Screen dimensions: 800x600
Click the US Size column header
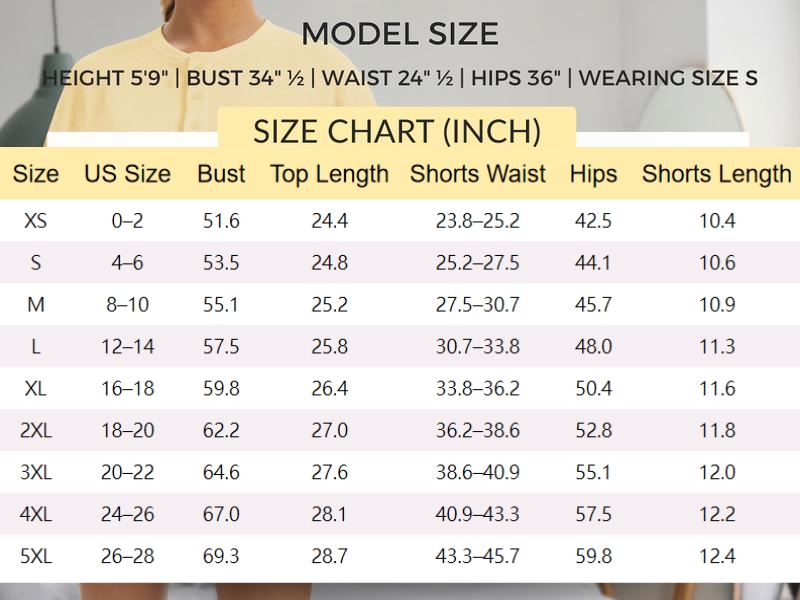[x=127, y=174]
